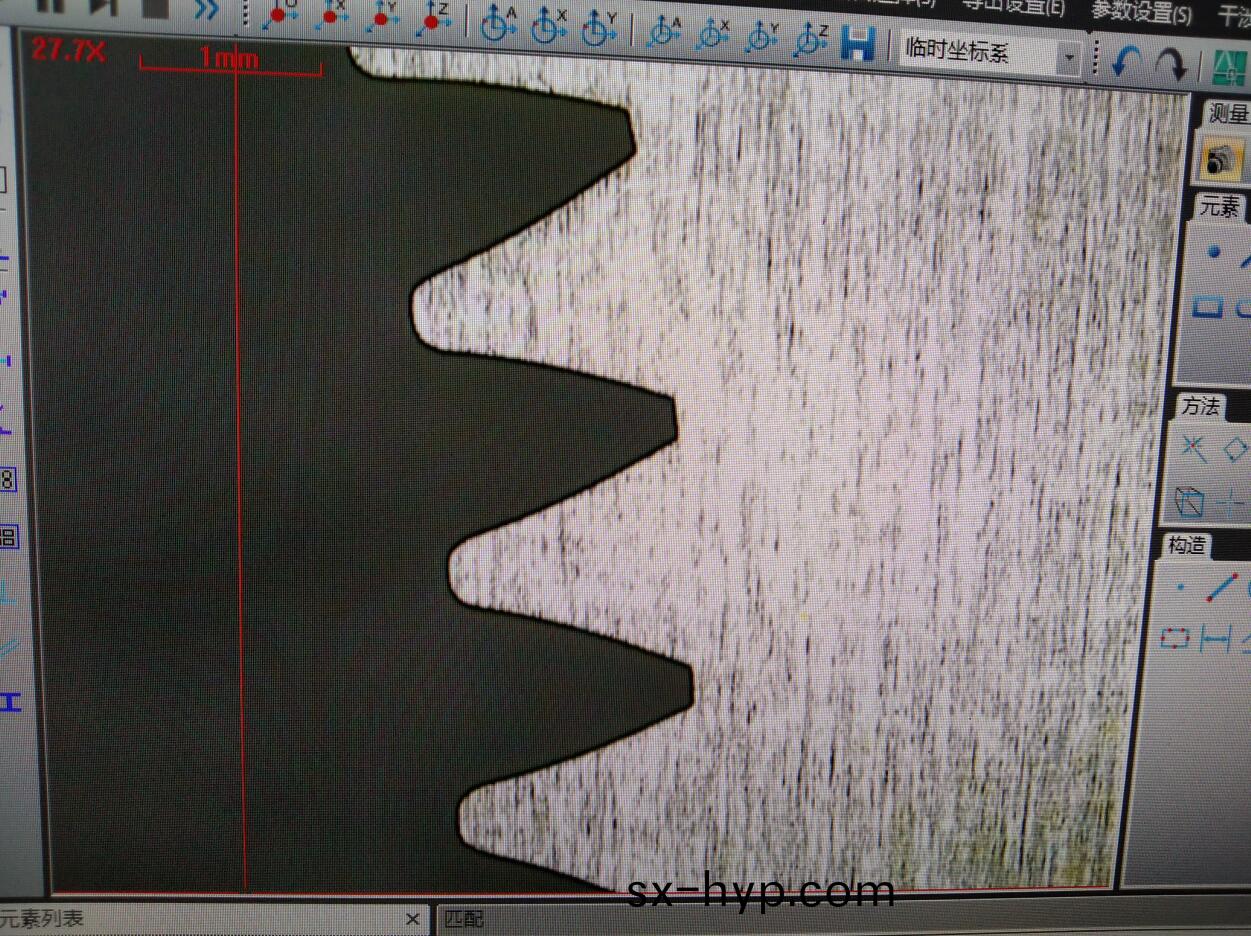
Task: Click the redo arrow icon
Action: [1170, 65]
